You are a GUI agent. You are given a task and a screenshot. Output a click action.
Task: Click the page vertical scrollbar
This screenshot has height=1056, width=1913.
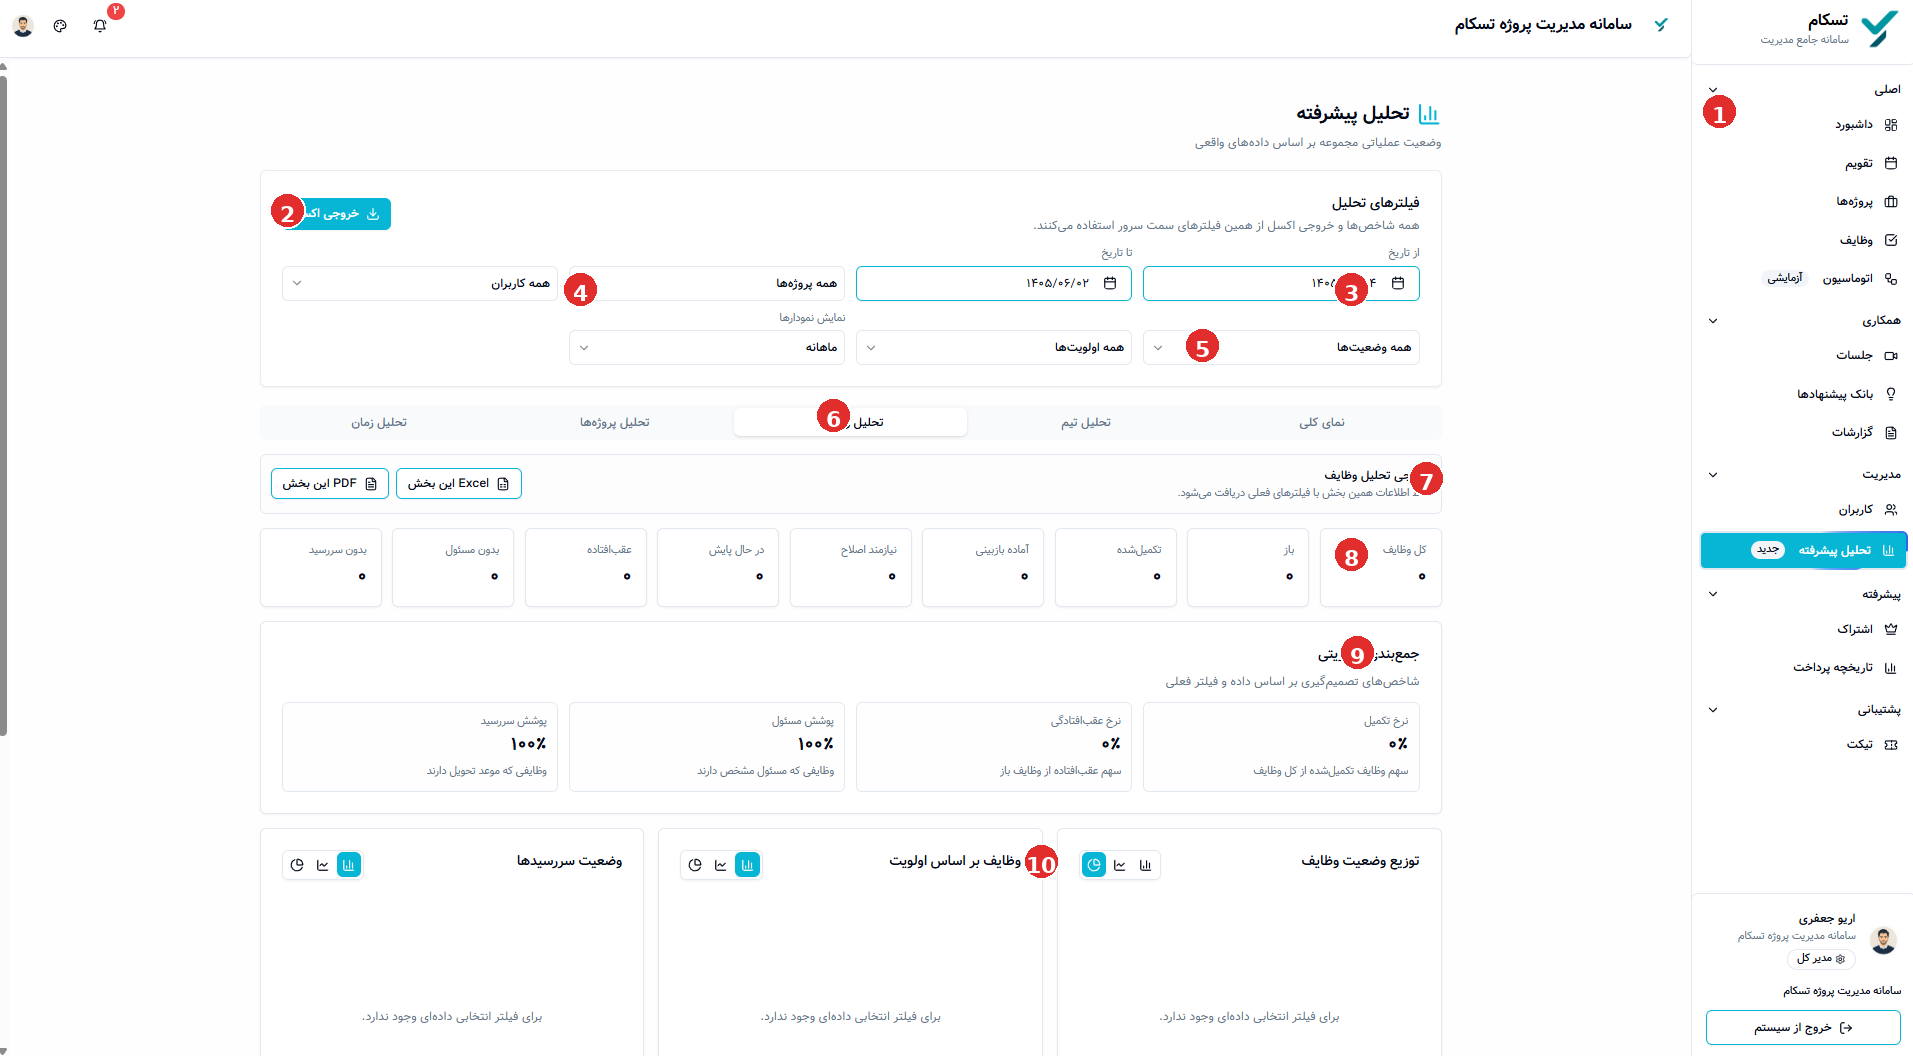[x=3, y=405]
